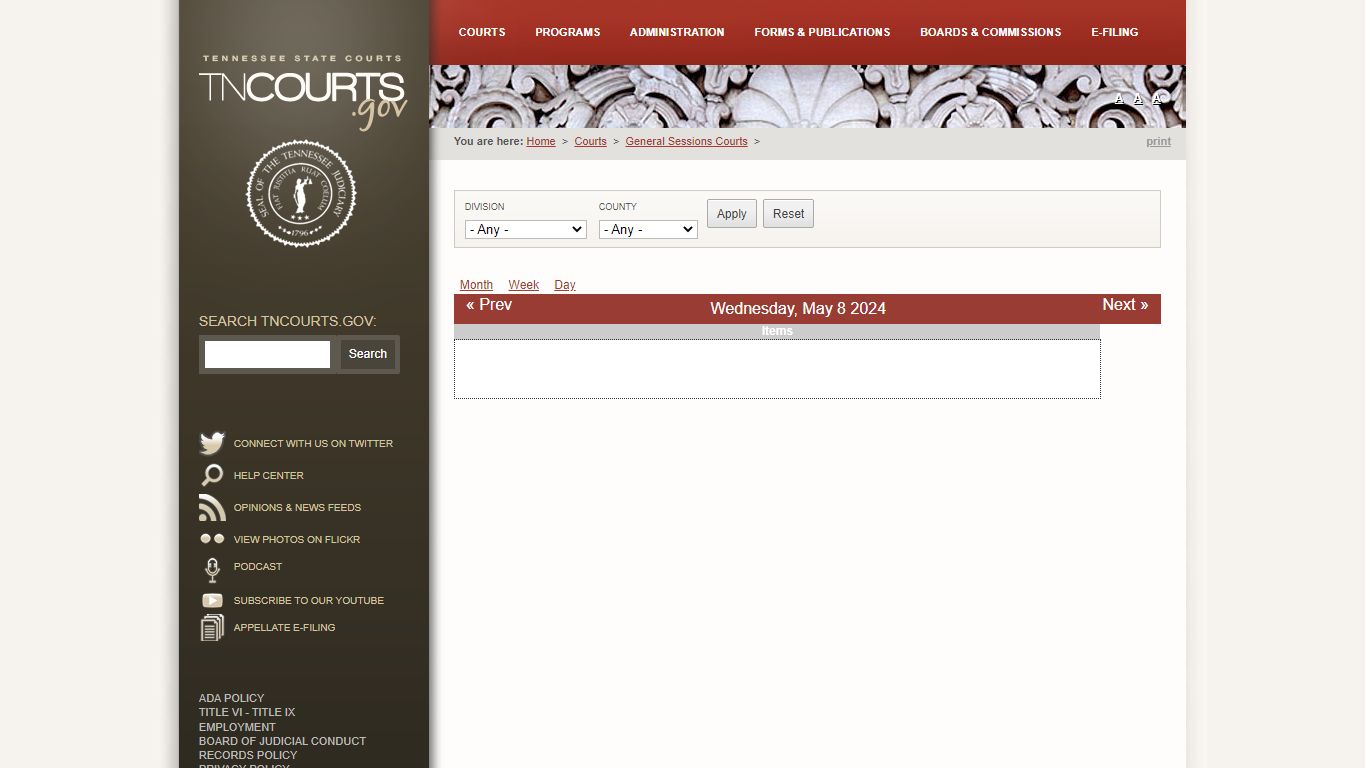1366x768 pixels.
Task: Click the General Sessions Courts breadcrumb
Action: click(x=687, y=142)
